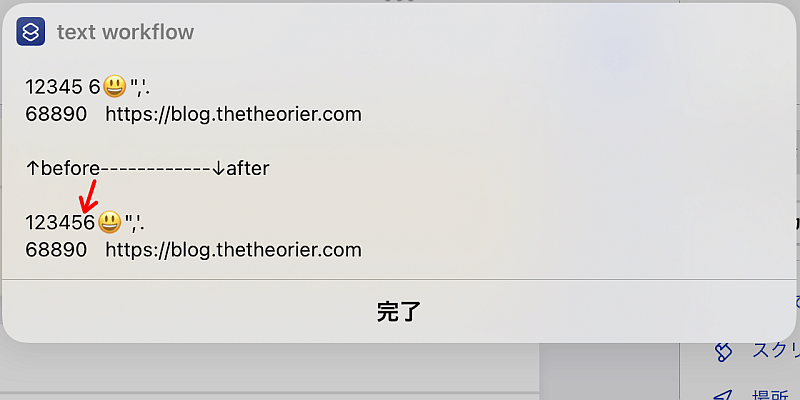800x400 pixels.
Task: Click 完了 to dismiss the dialog
Action: [x=398, y=311]
